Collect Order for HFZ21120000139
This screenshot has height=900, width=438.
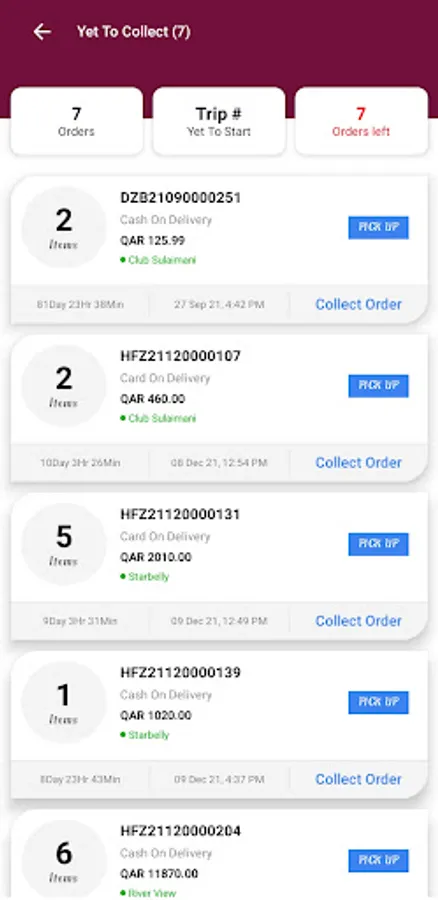click(358, 779)
